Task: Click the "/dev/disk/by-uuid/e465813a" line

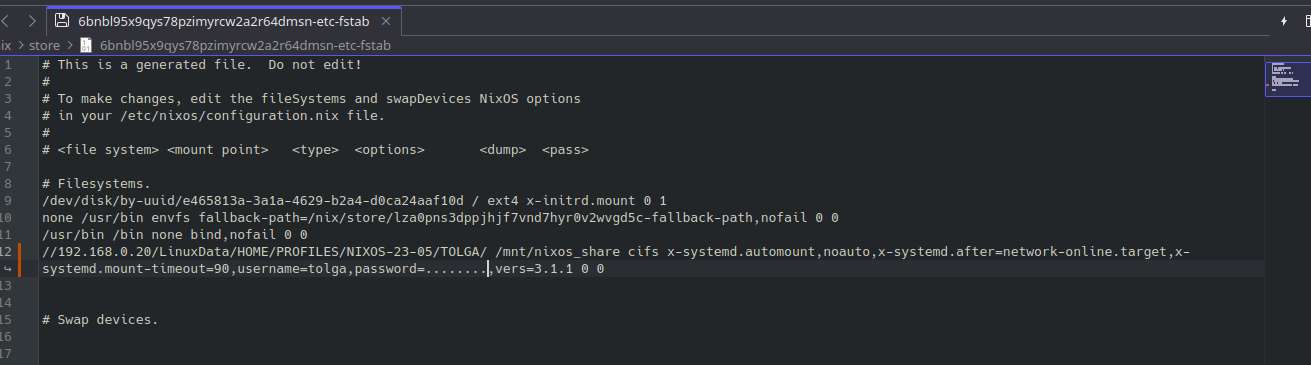Action: (354, 200)
